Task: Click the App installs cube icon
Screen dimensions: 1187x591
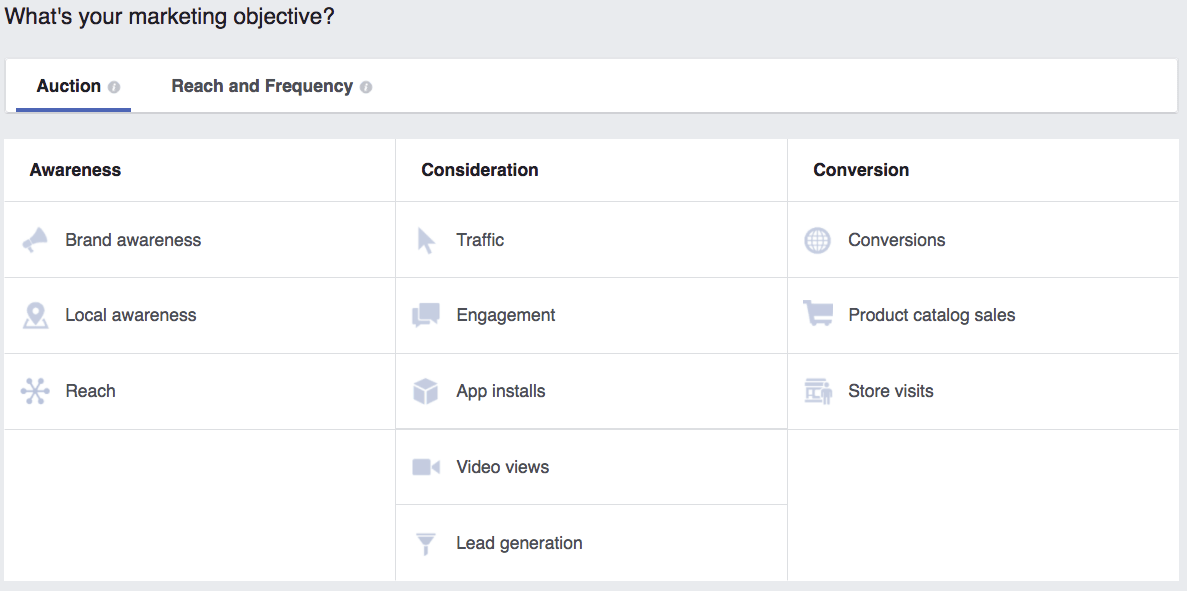Action: tap(426, 391)
